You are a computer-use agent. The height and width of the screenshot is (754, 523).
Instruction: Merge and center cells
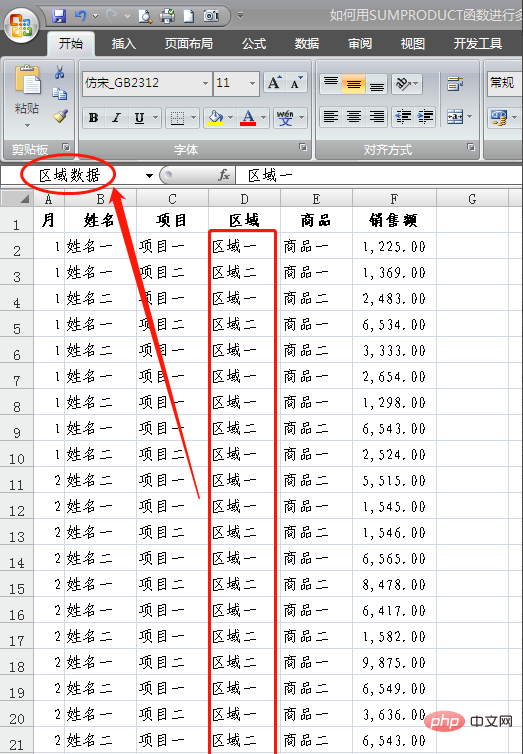454,117
